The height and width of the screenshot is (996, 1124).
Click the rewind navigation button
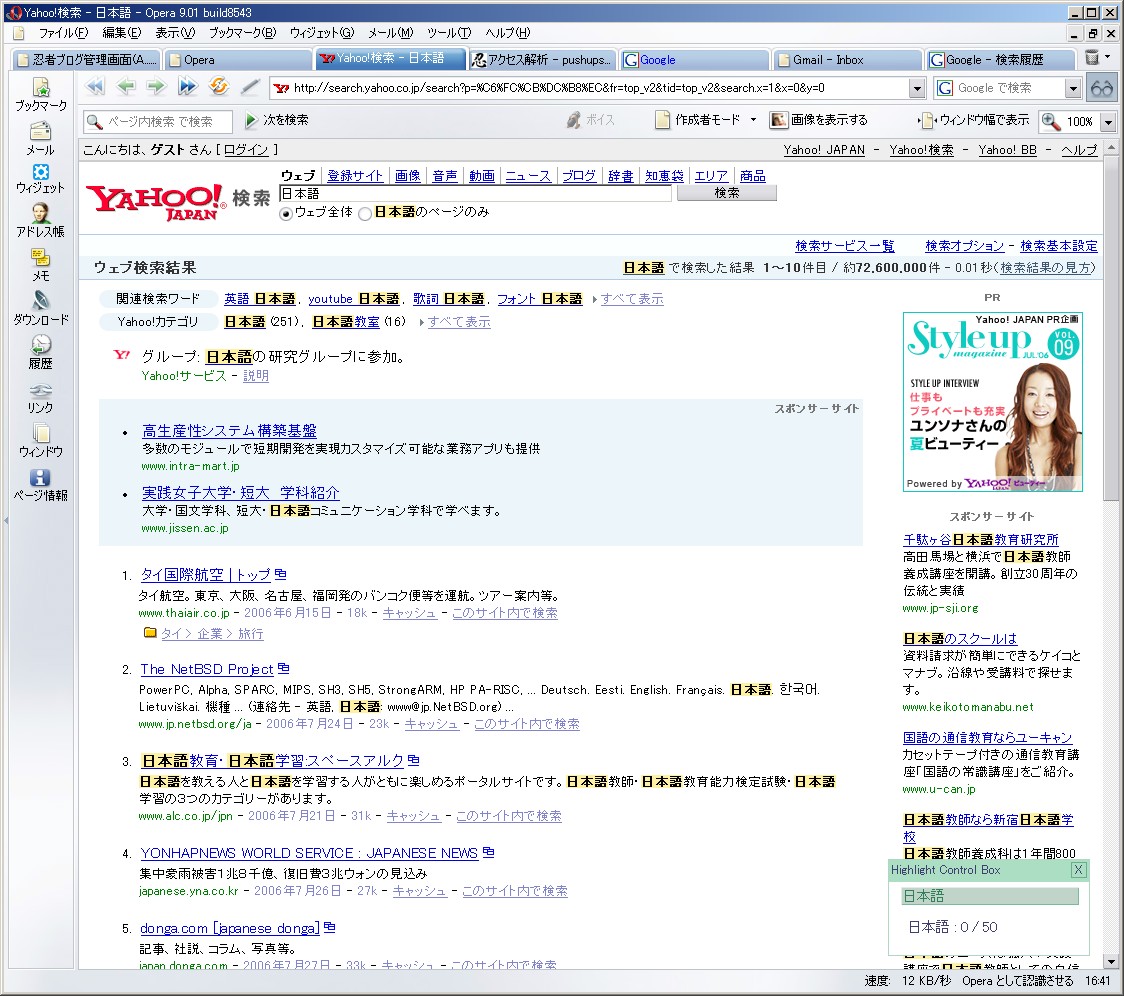pyautogui.click(x=95, y=87)
